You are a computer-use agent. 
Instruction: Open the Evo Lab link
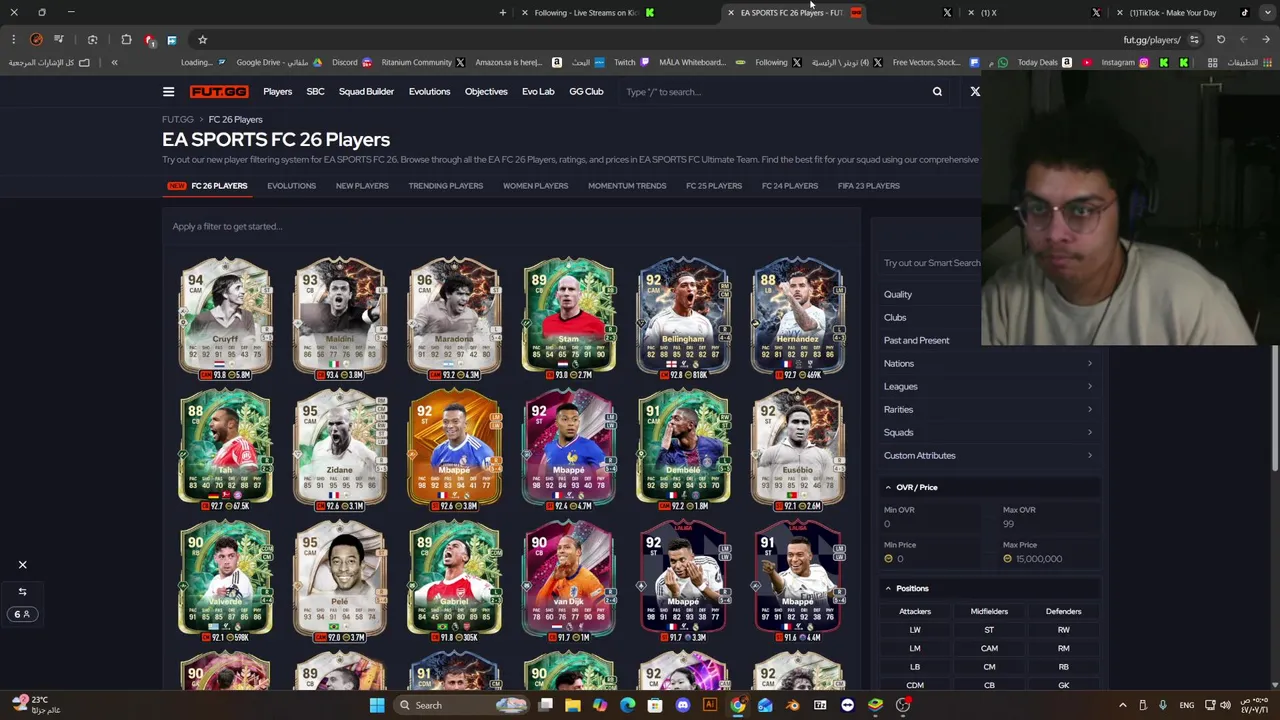538,92
